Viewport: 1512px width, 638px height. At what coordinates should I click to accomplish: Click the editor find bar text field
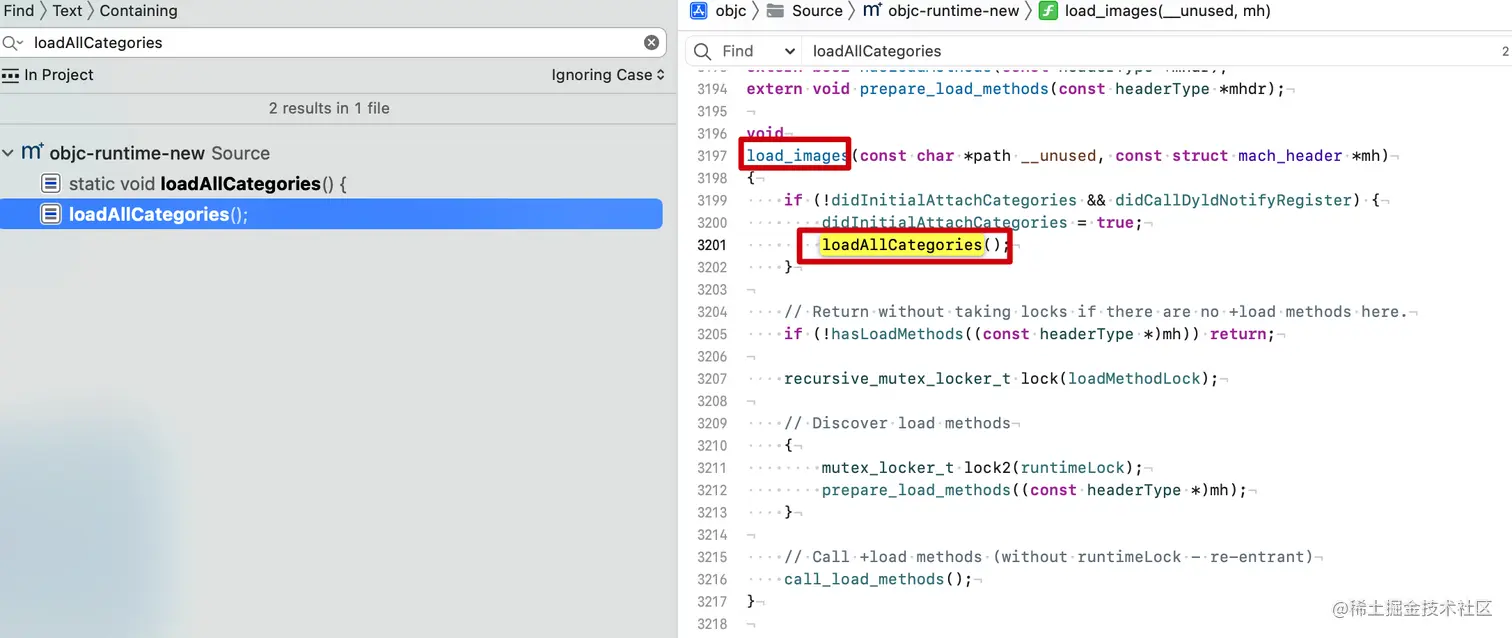(x=1150, y=51)
